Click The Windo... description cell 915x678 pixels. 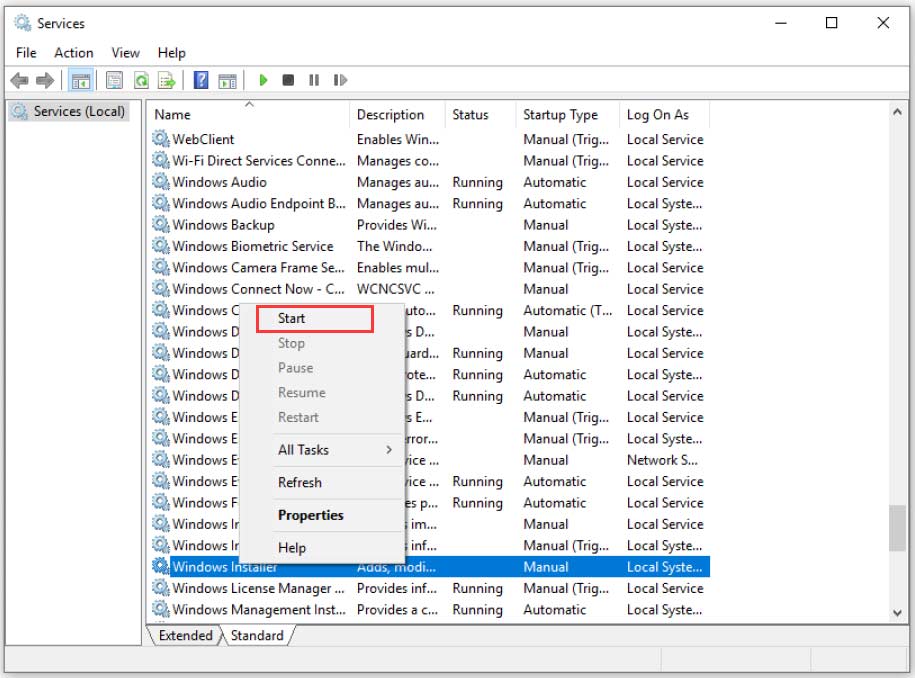click(x=394, y=246)
